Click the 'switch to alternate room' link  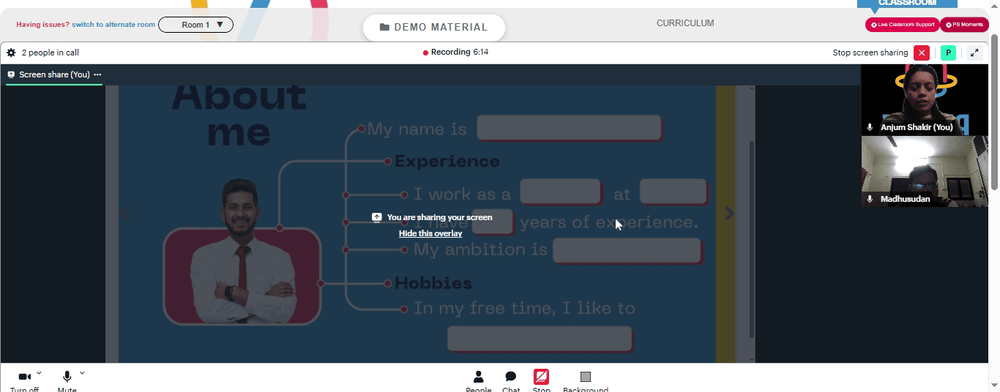point(114,25)
